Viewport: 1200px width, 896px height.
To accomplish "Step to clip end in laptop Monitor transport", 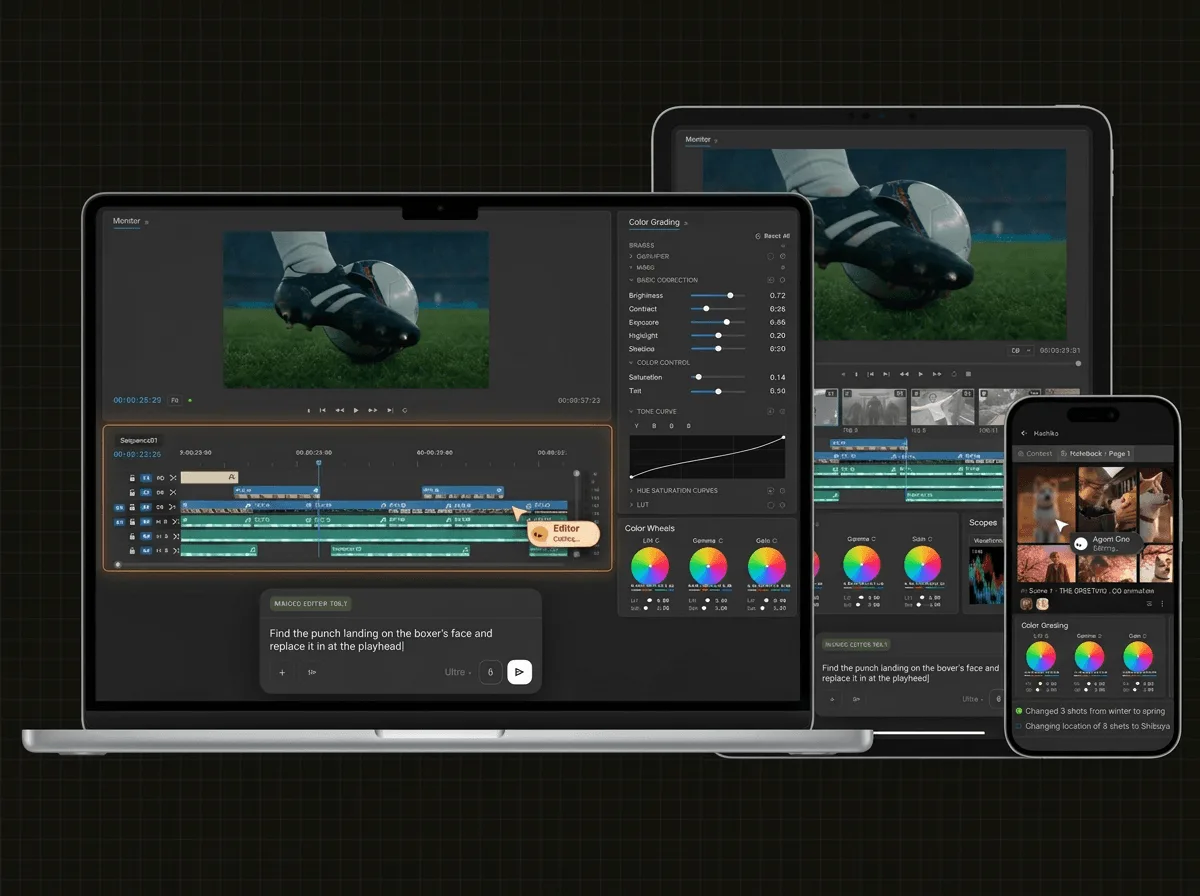I will (x=390, y=410).
